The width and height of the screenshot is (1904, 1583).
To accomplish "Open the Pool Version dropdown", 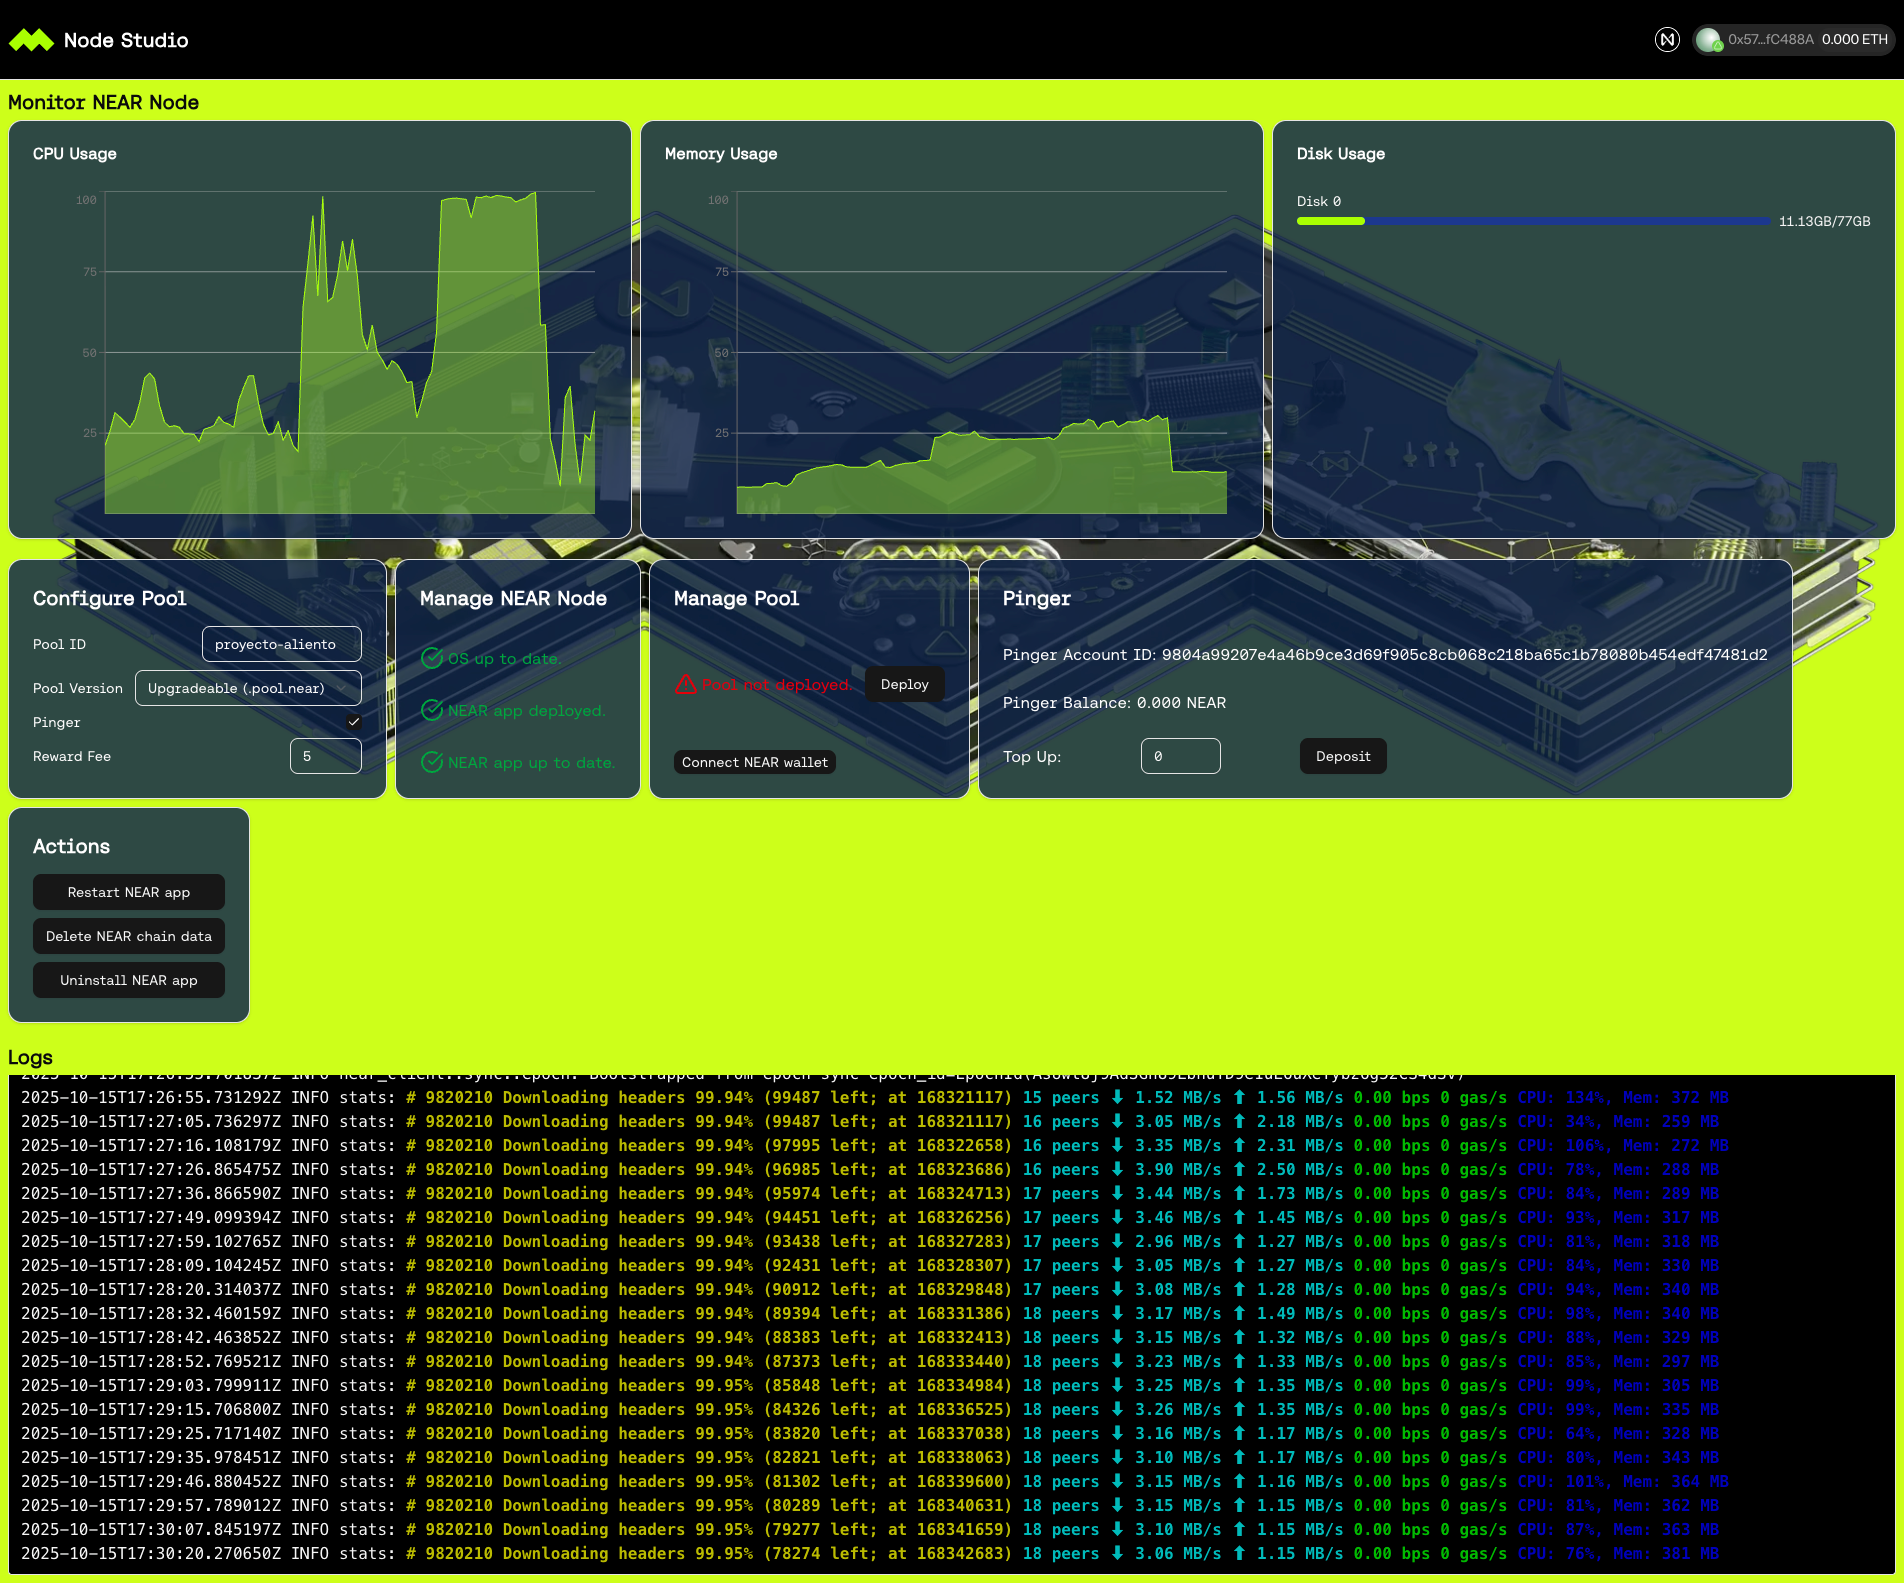I will point(247,688).
